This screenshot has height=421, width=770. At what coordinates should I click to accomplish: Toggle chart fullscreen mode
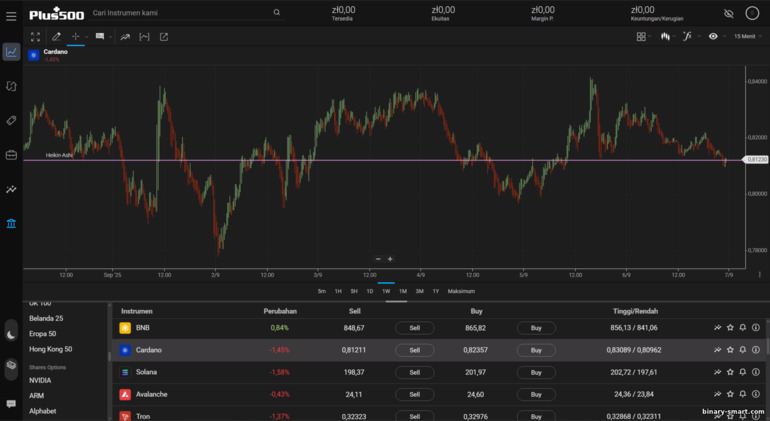35,37
